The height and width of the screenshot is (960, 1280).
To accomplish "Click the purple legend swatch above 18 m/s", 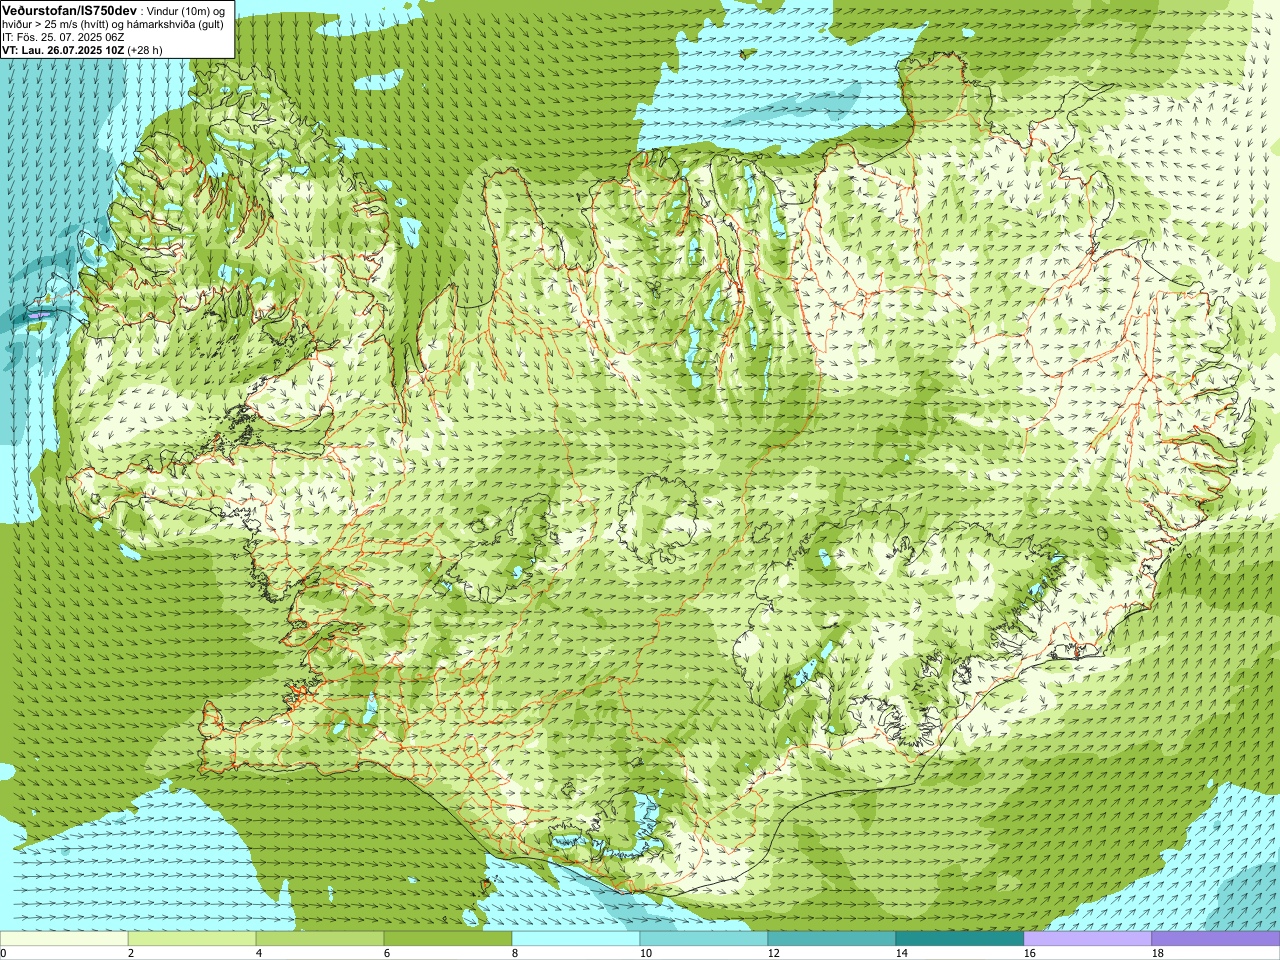I will point(1216,939).
